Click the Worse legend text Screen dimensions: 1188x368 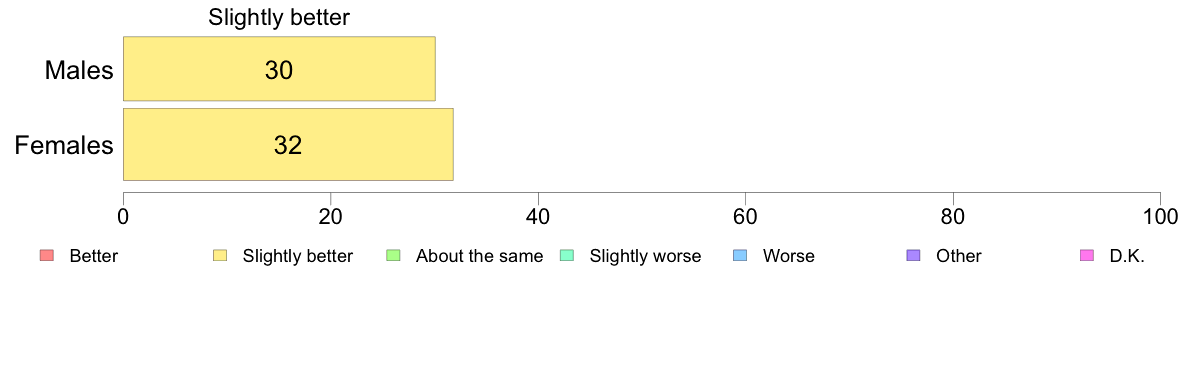pyautogui.click(x=789, y=256)
